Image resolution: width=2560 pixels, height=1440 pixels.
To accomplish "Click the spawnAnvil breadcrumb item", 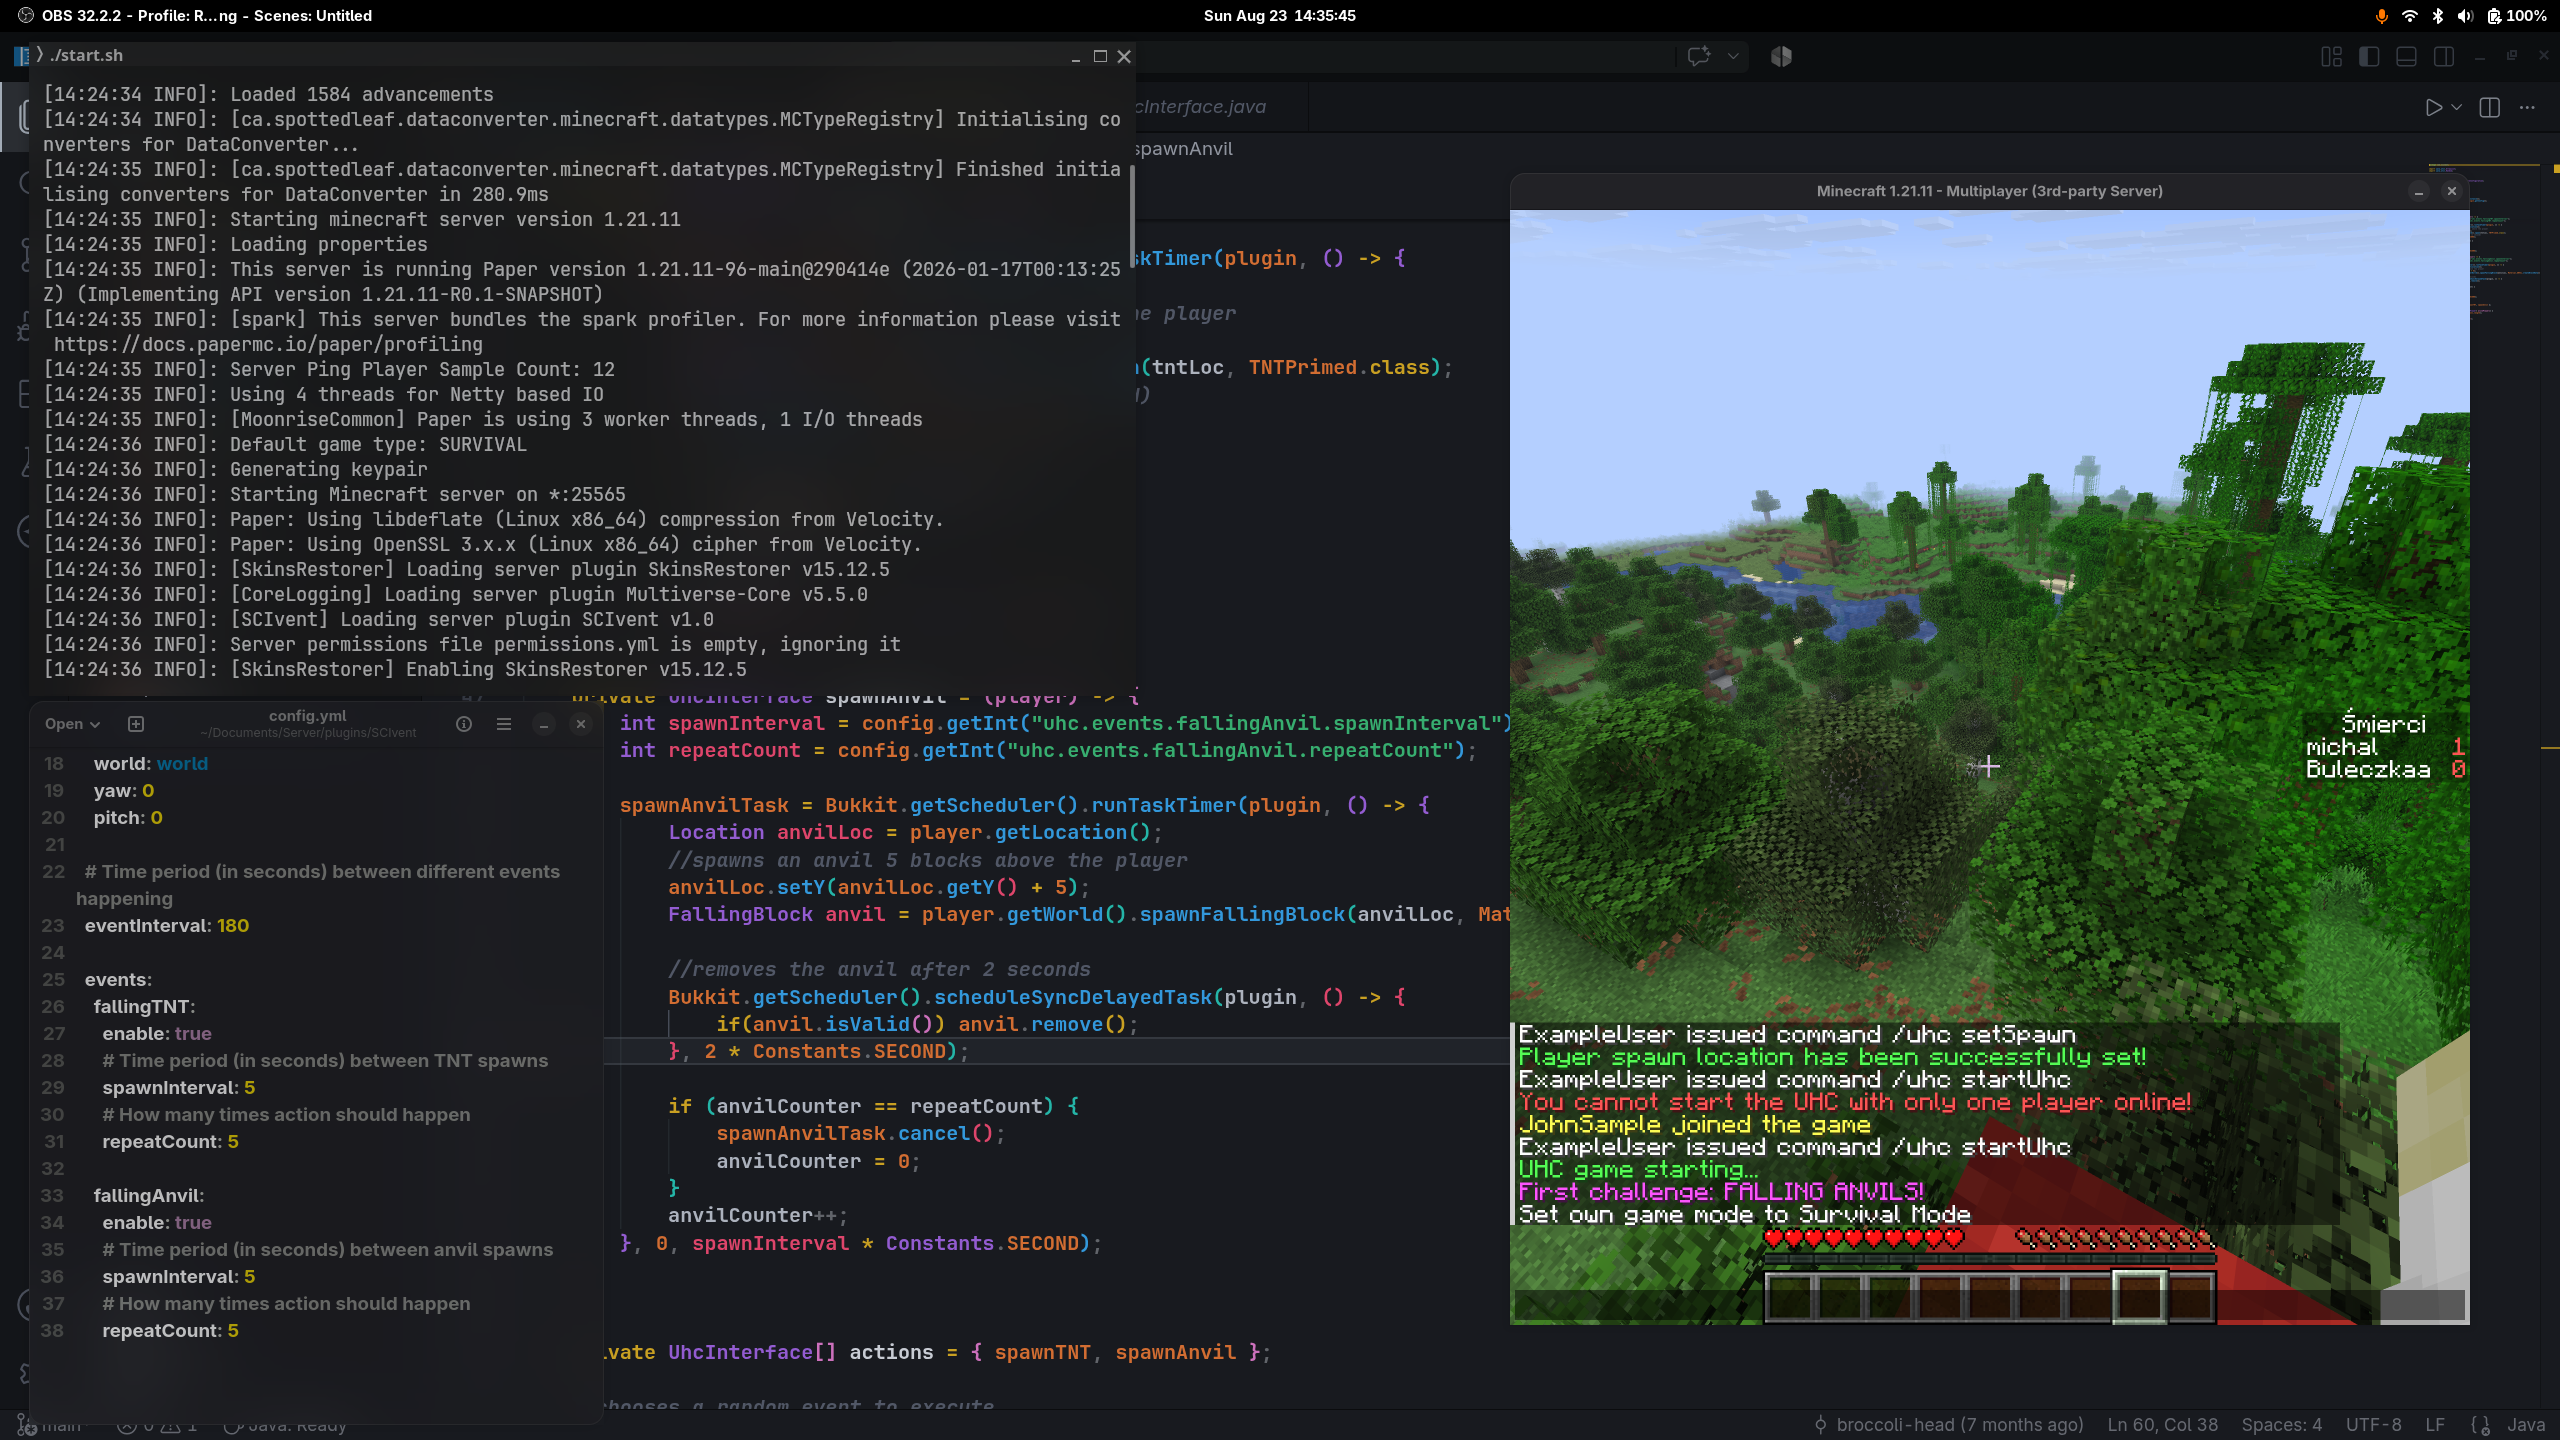I will (x=1184, y=149).
